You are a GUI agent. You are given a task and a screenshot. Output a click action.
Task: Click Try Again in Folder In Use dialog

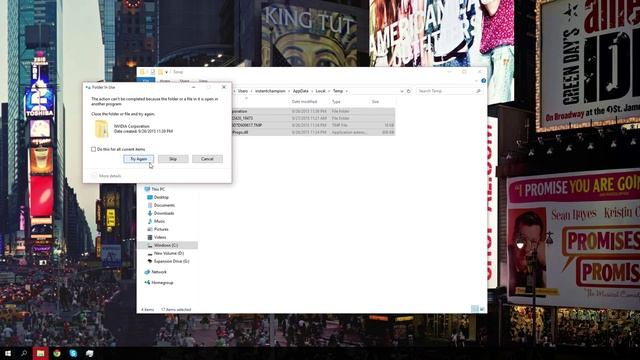(139, 159)
